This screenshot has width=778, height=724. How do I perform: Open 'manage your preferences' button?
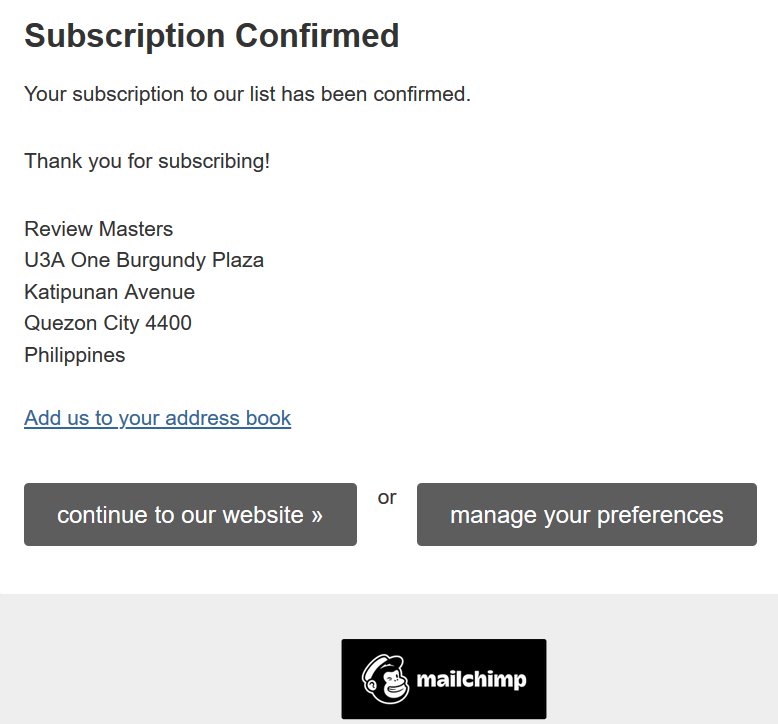(586, 515)
